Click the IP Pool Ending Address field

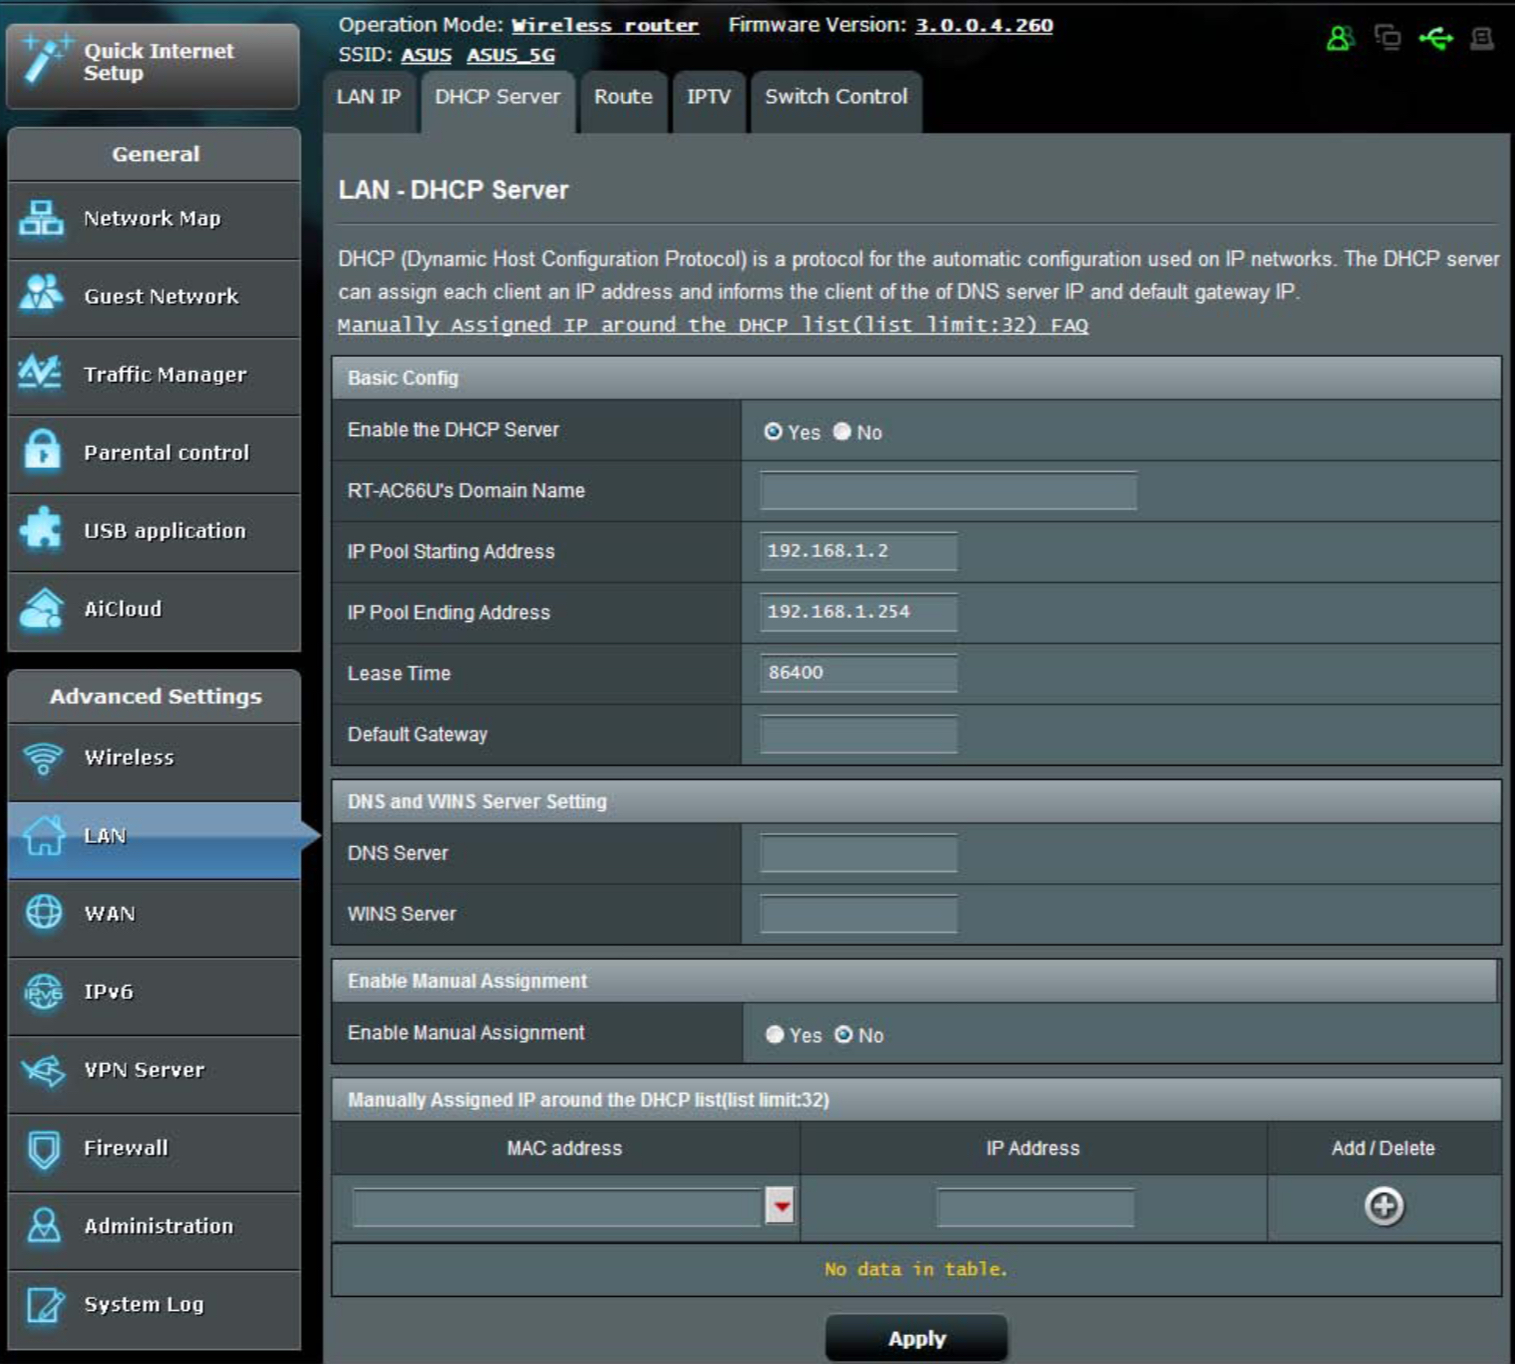pyautogui.click(x=858, y=612)
